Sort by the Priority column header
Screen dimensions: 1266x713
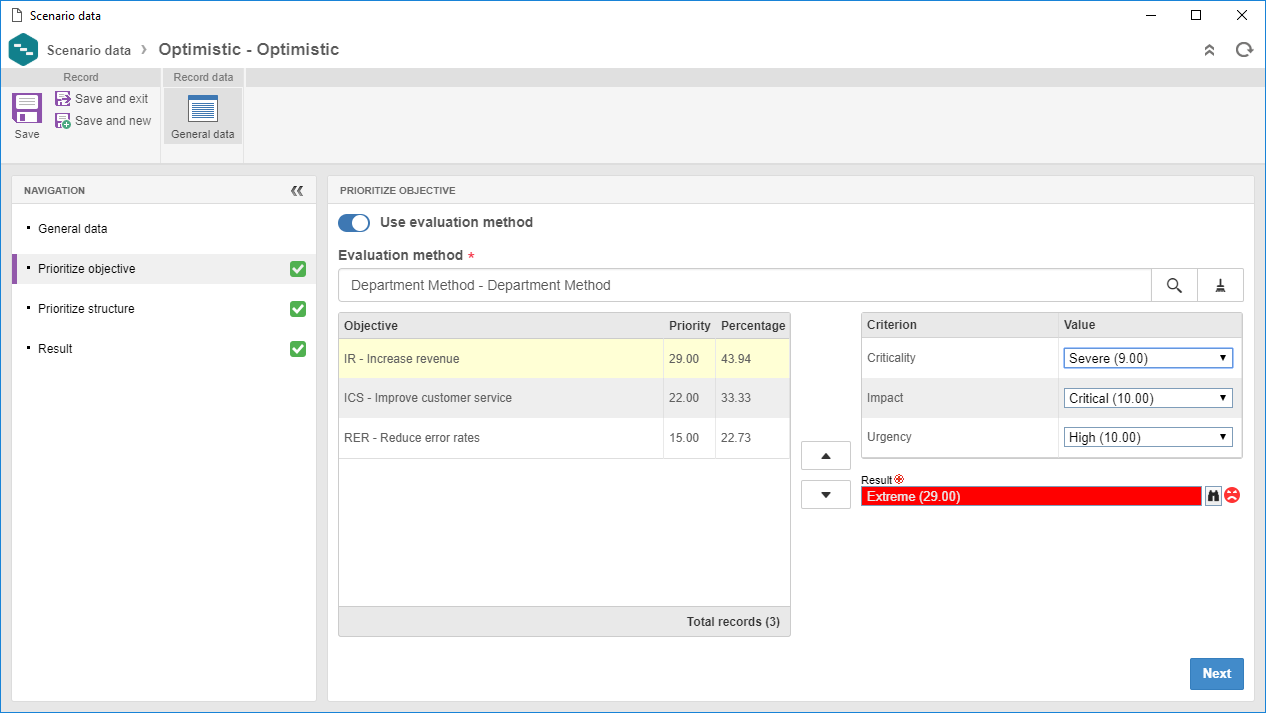pos(690,326)
